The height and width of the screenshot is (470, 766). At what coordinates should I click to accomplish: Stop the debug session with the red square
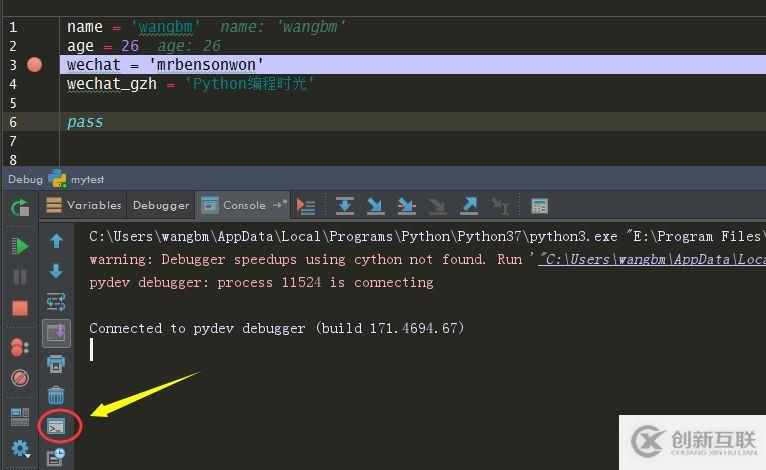coord(20,308)
